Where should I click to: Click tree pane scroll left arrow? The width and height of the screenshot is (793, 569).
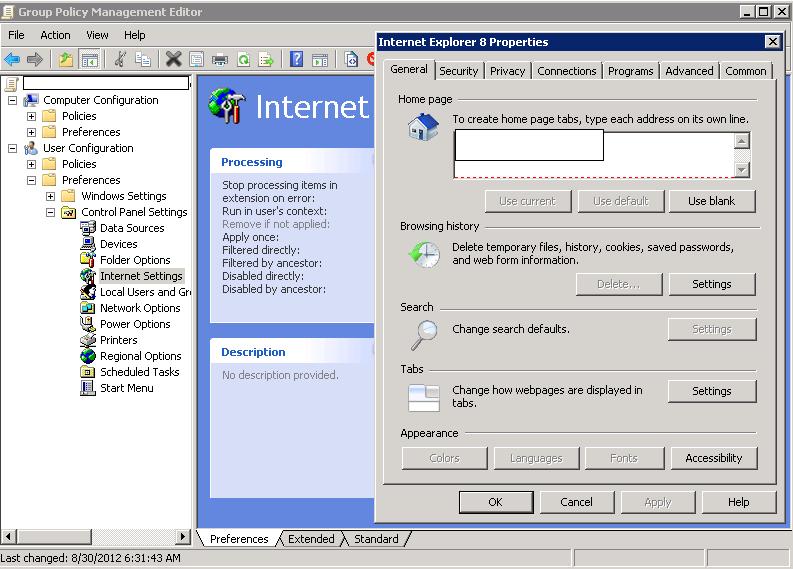[9, 536]
